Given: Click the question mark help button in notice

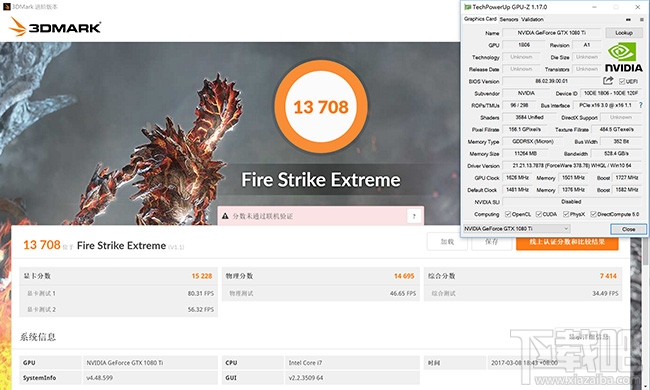Looking at the screenshot, I should 414,216.
